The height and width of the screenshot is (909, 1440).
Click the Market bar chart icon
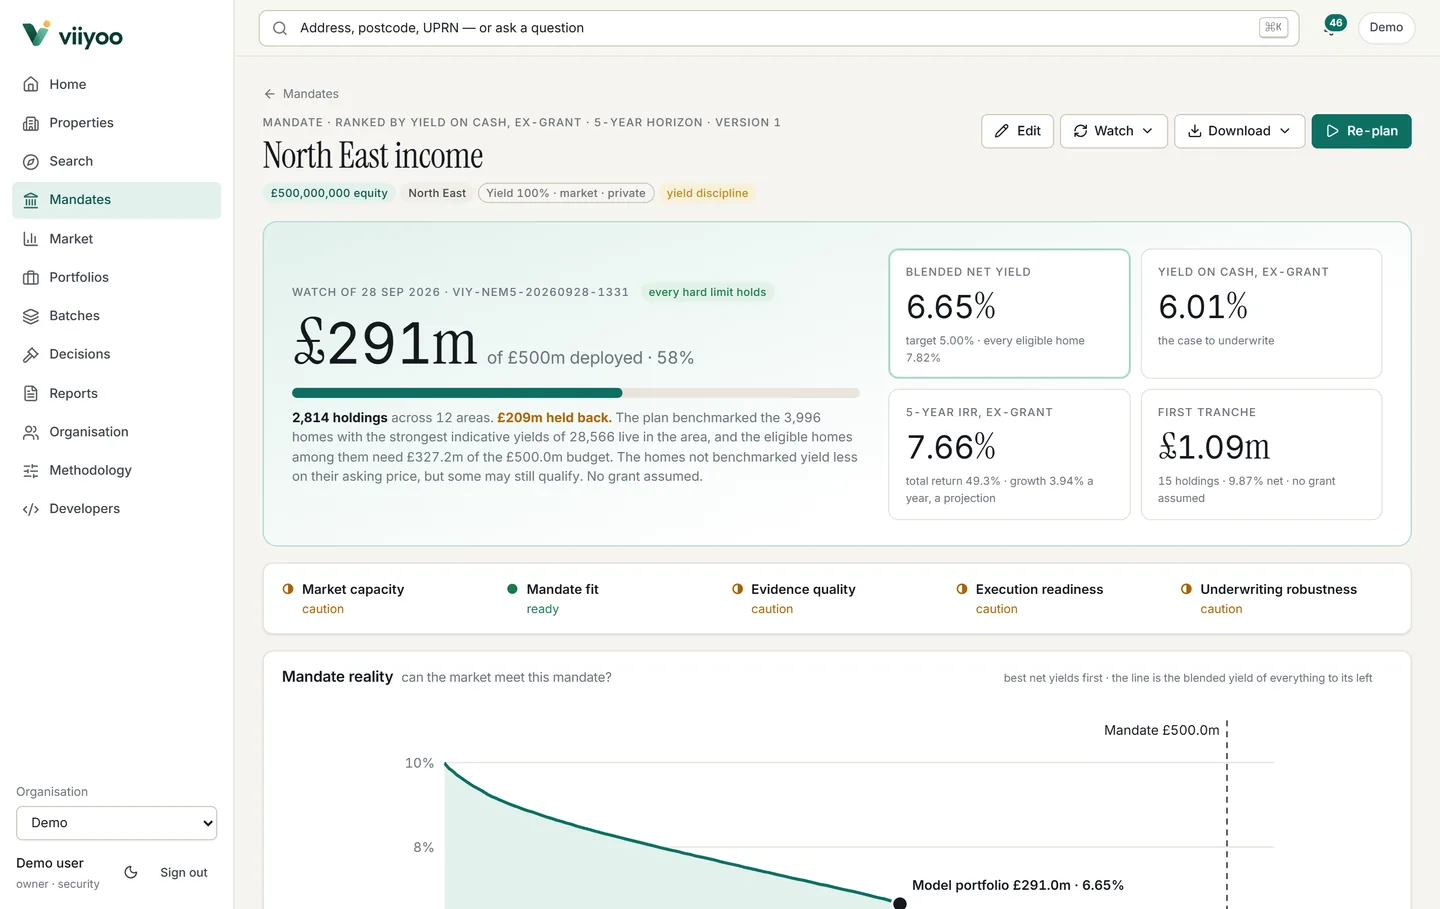pyautogui.click(x=31, y=239)
